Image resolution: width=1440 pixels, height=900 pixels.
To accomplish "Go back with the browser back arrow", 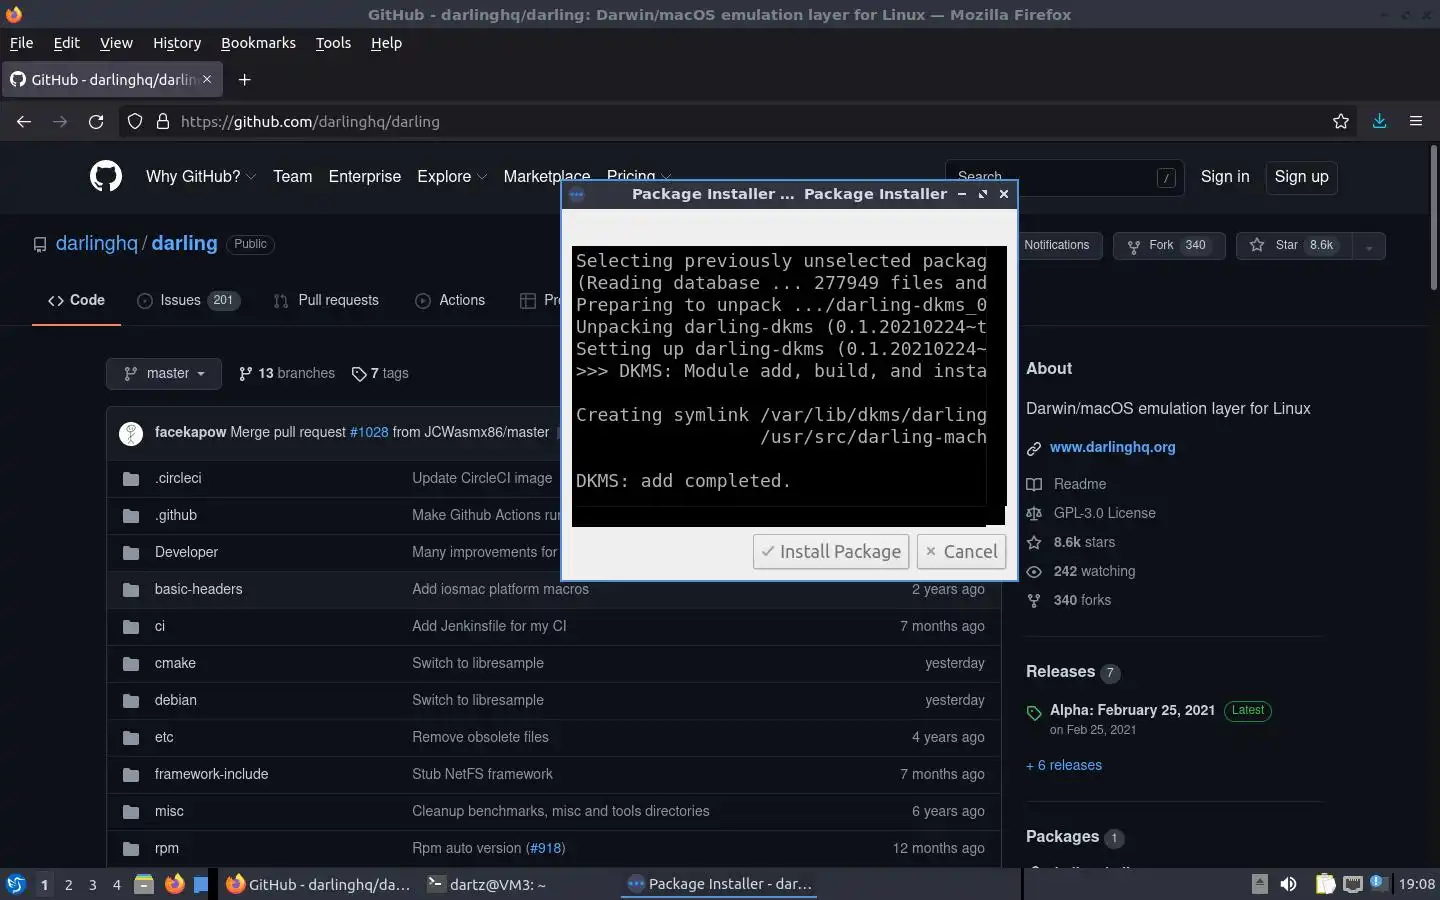I will [x=24, y=121].
